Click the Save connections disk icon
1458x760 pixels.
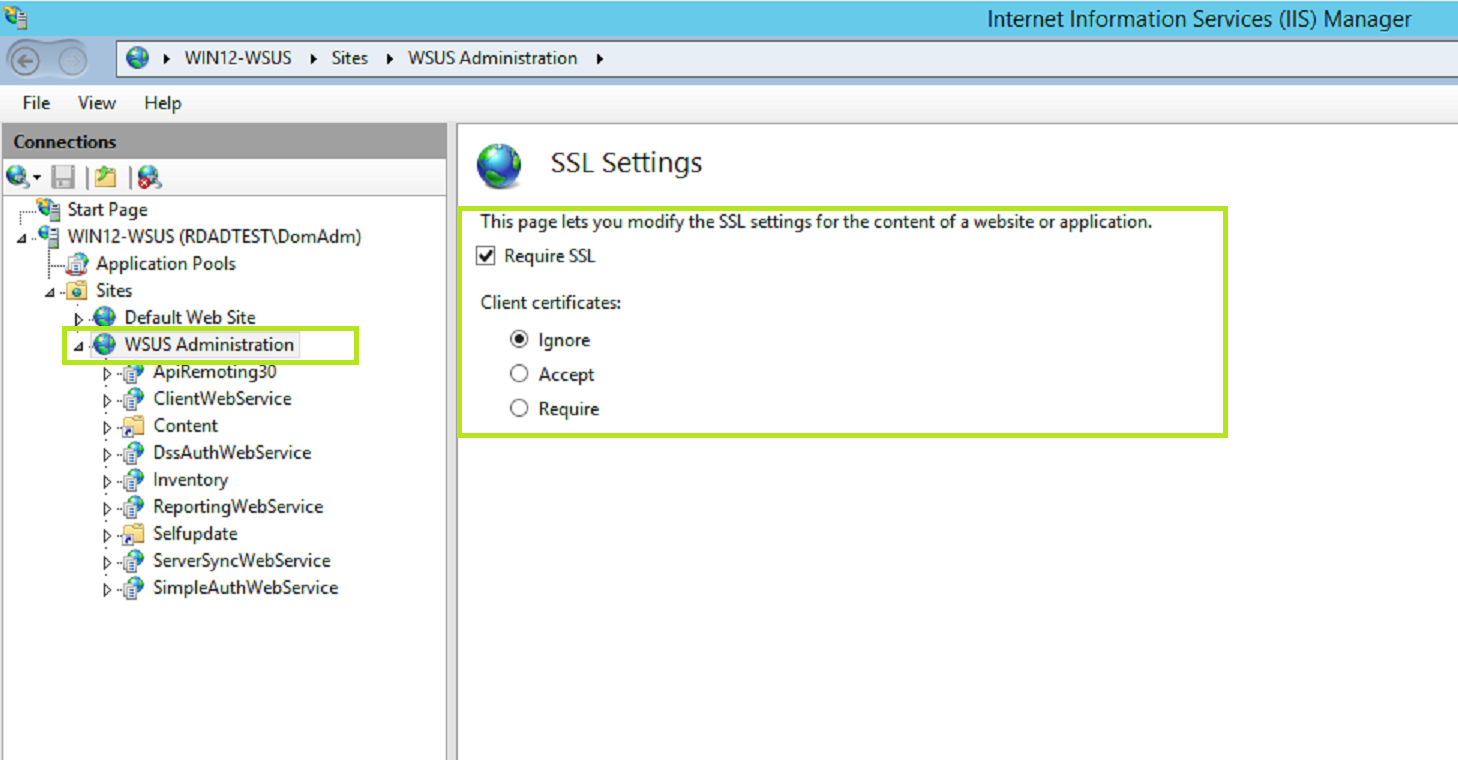point(64,178)
